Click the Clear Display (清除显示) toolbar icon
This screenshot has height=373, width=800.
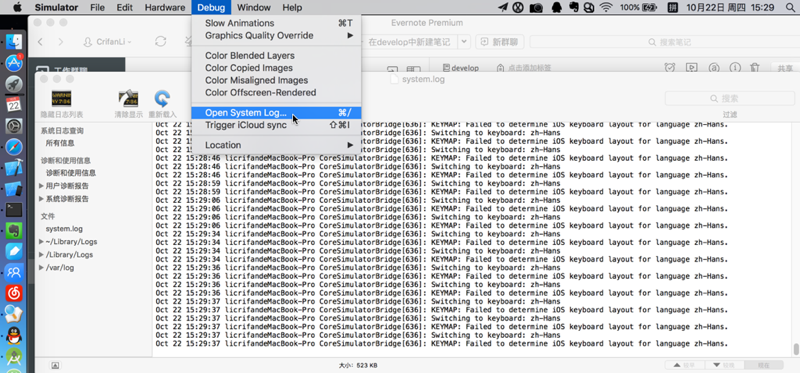(x=128, y=98)
